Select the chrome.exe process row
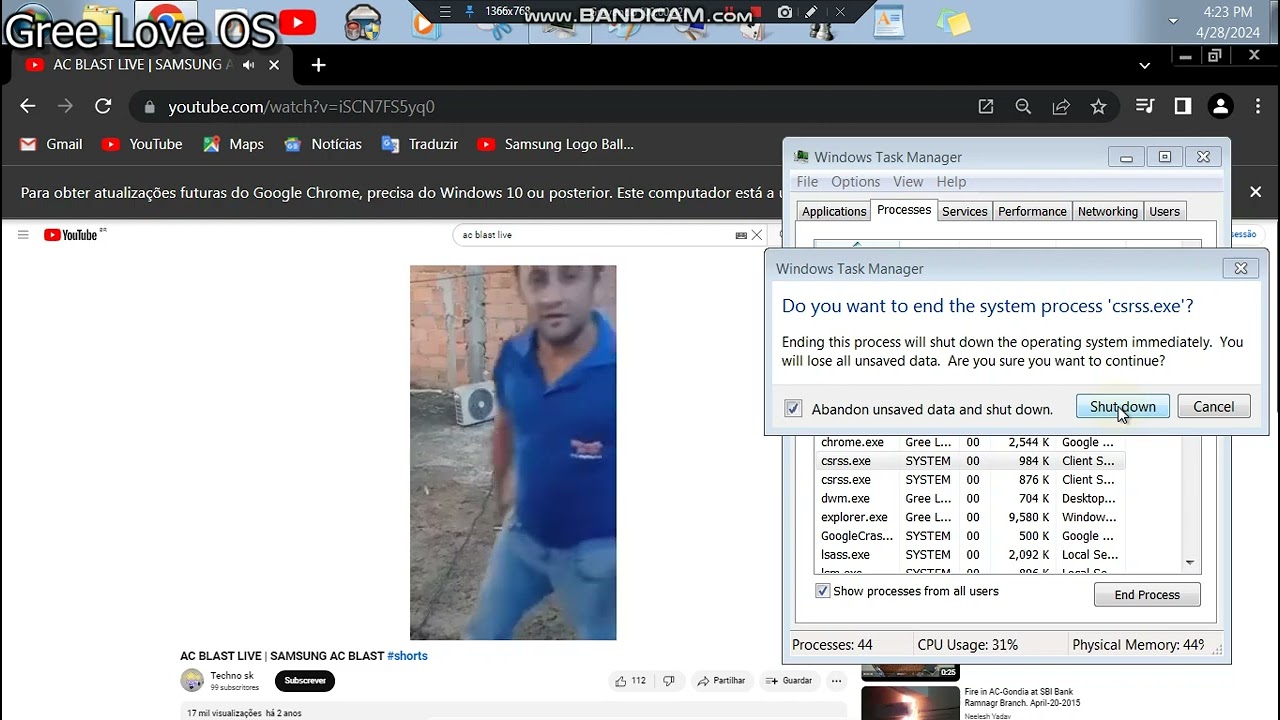Screen dimensions: 1280x720 coord(970,442)
